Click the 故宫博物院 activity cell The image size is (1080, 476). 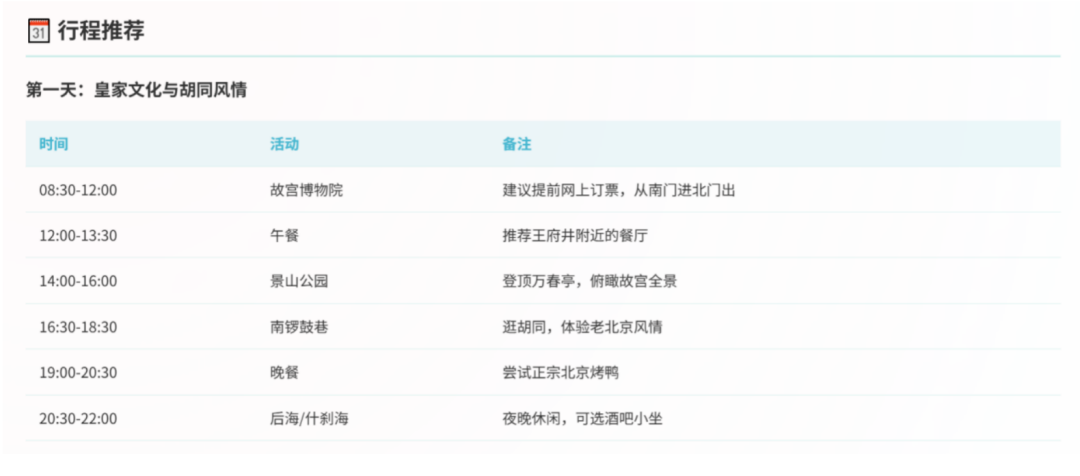[307, 190]
